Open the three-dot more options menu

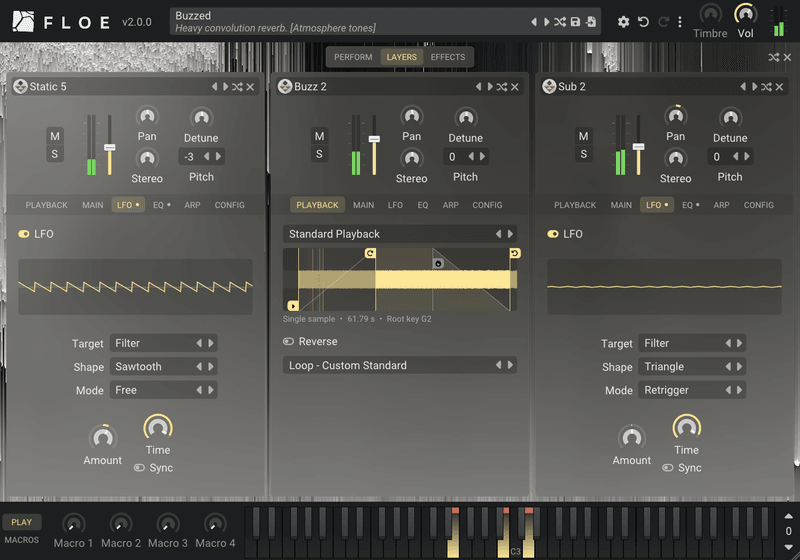680,22
